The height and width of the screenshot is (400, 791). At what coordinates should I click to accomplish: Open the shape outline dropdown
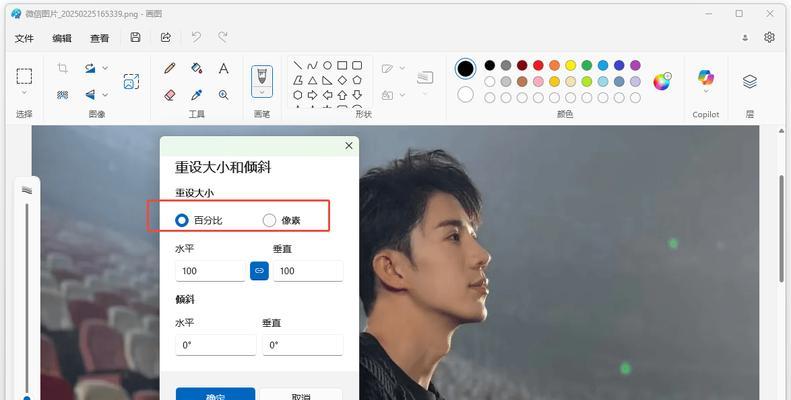coord(402,68)
